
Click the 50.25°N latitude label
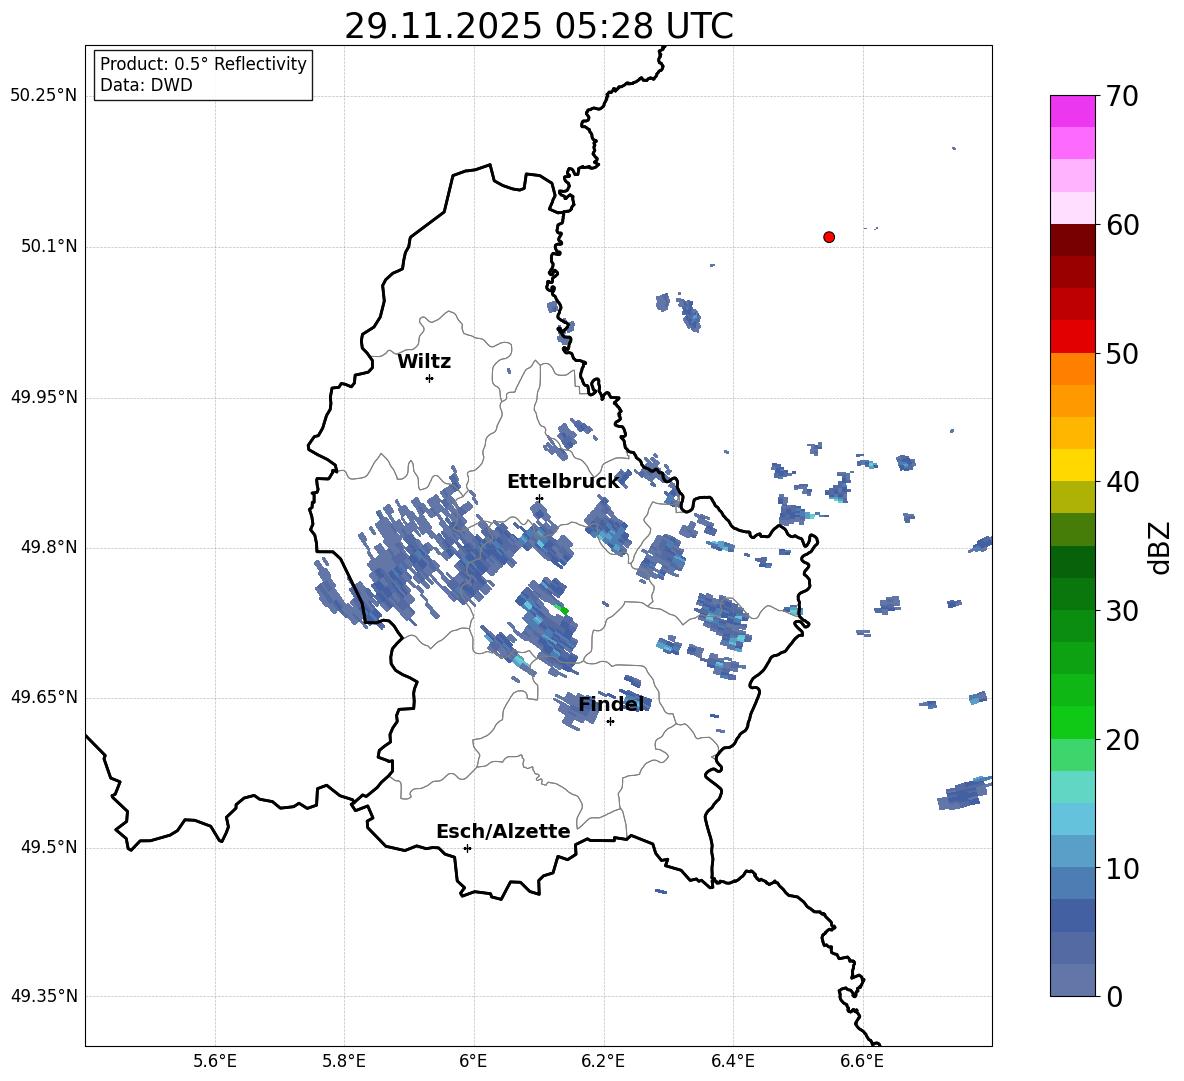pyautogui.click(x=44, y=96)
